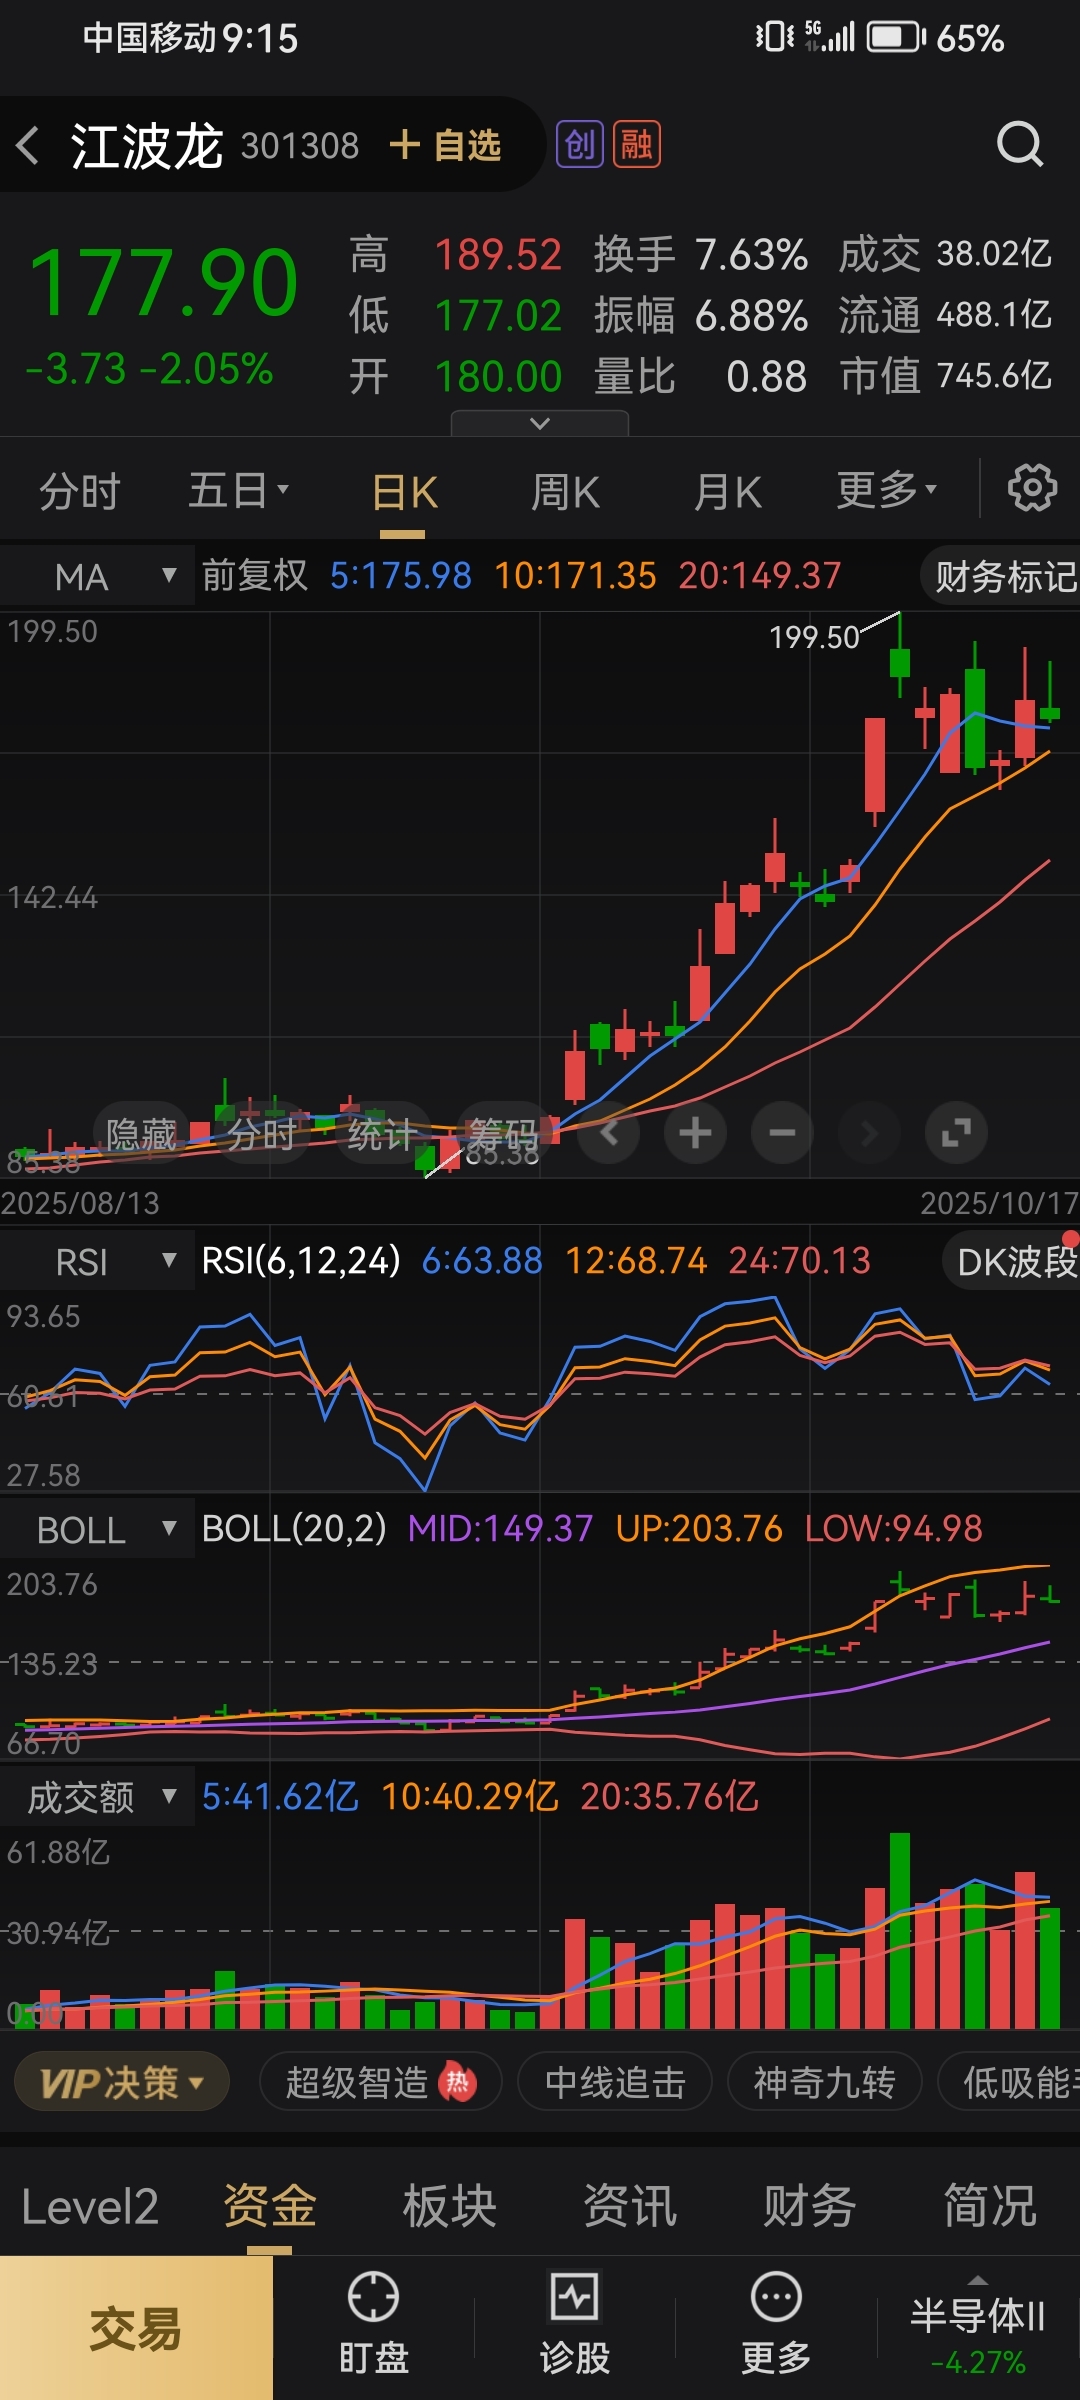The height and width of the screenshot is (2400, 1080).
Task: Toggle 隐藏 chart overlay button
Action: click(x=141, y=1134)
